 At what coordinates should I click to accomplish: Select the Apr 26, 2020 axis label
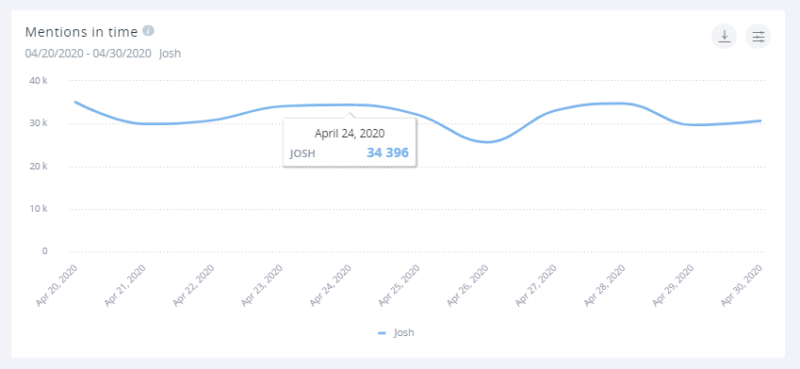(x=467, y=285)
